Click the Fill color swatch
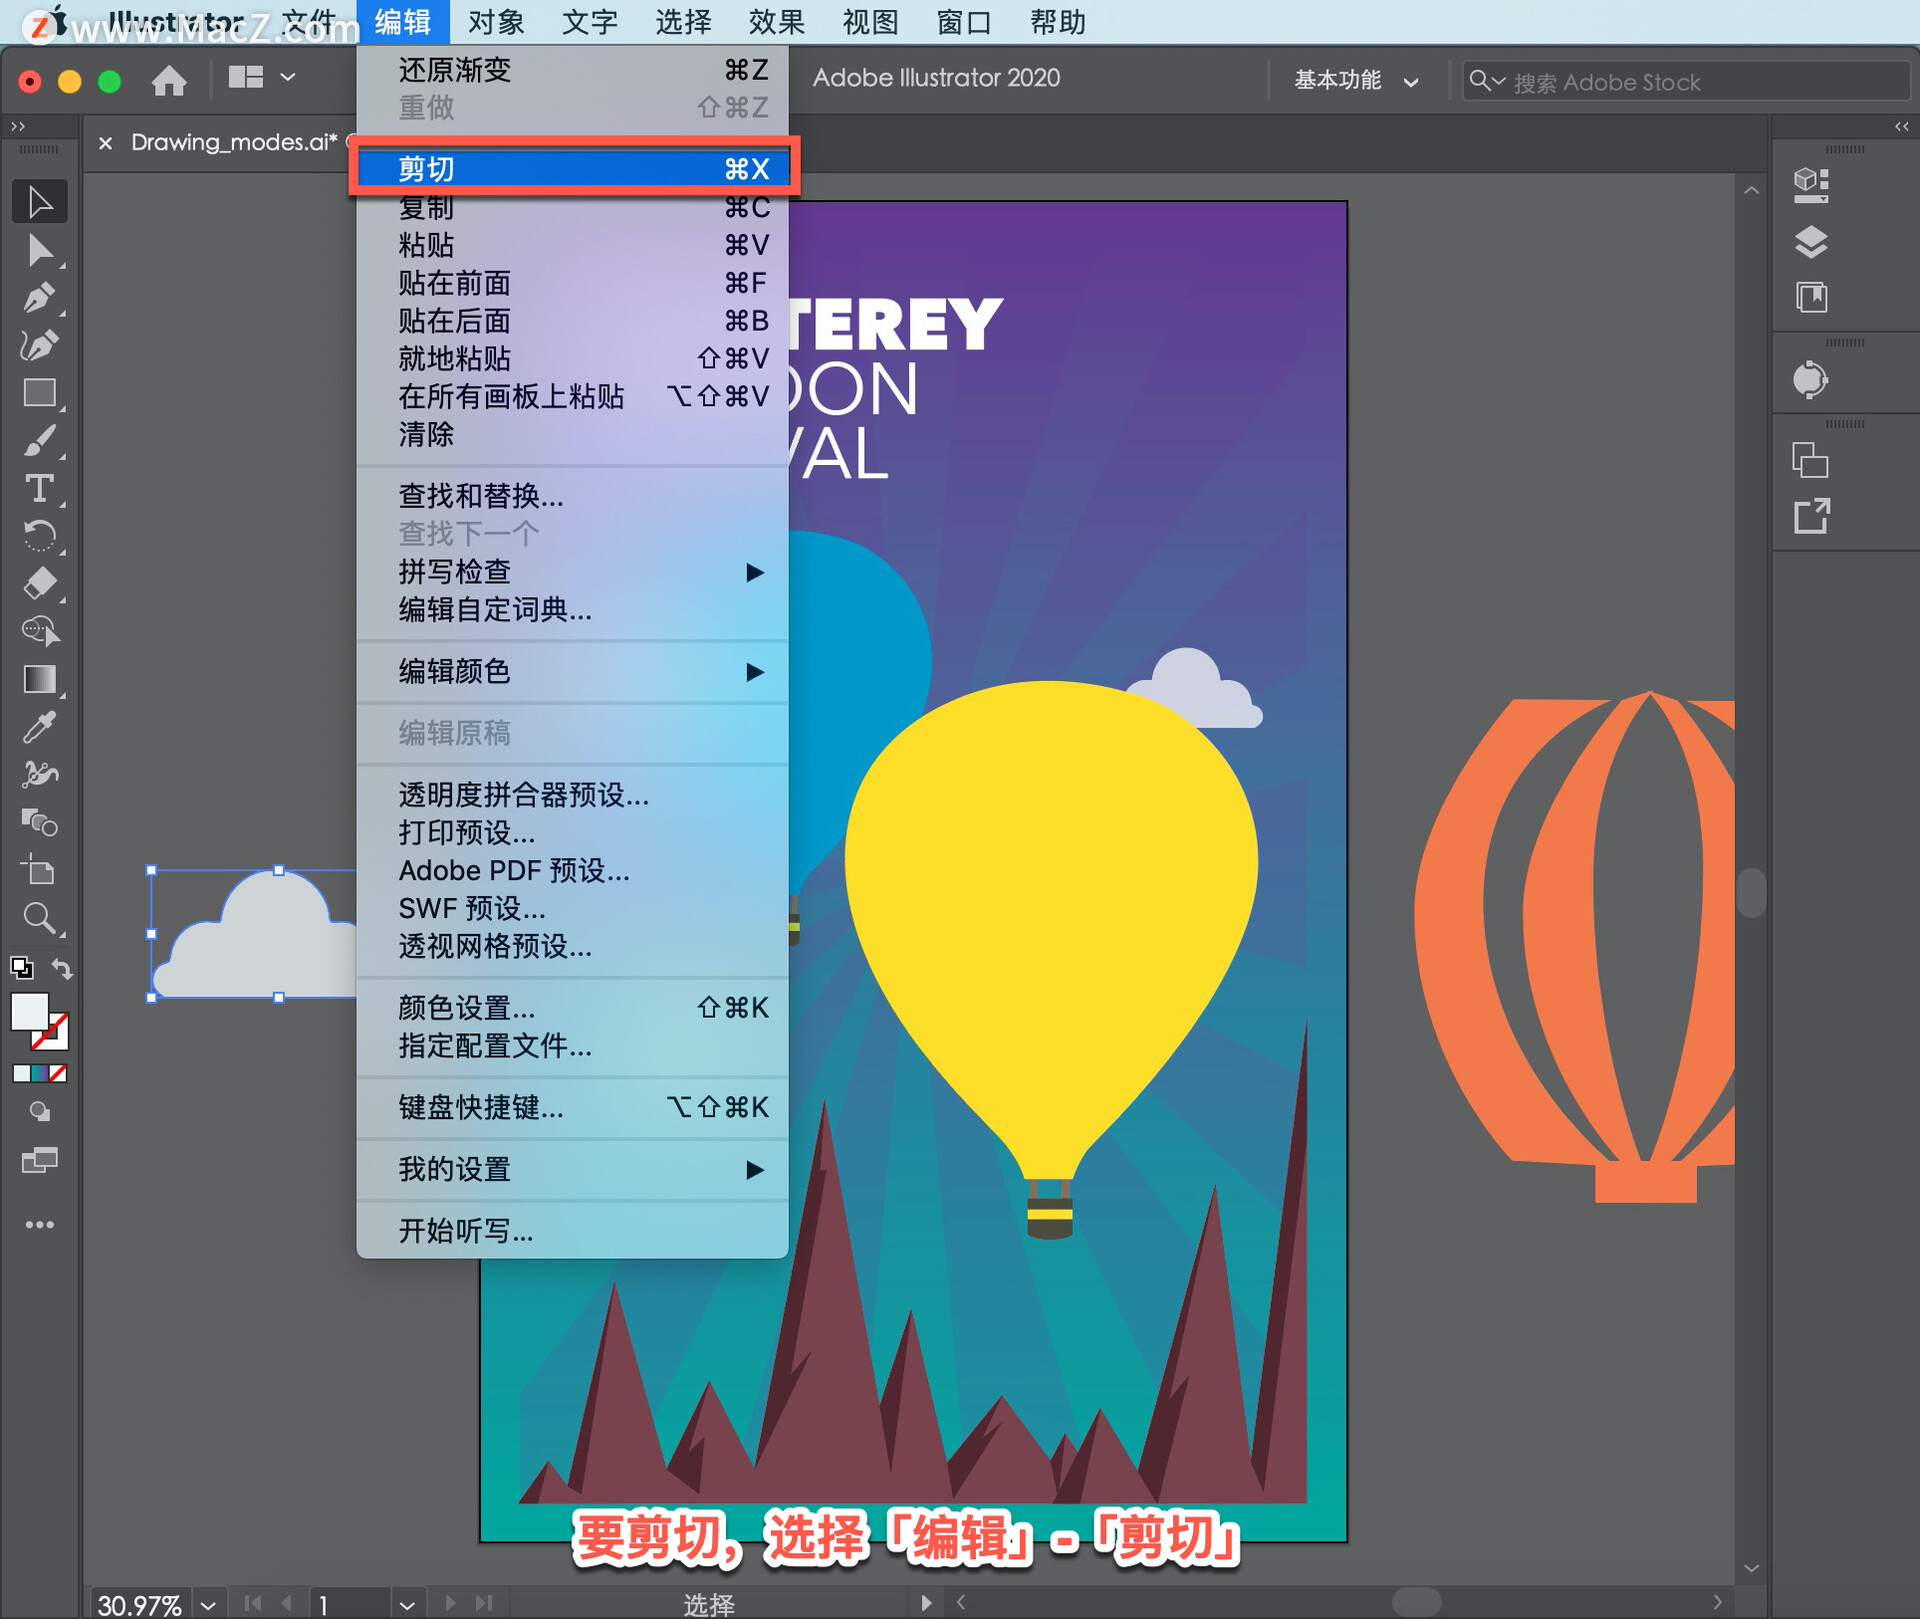 pos(29,1011)
